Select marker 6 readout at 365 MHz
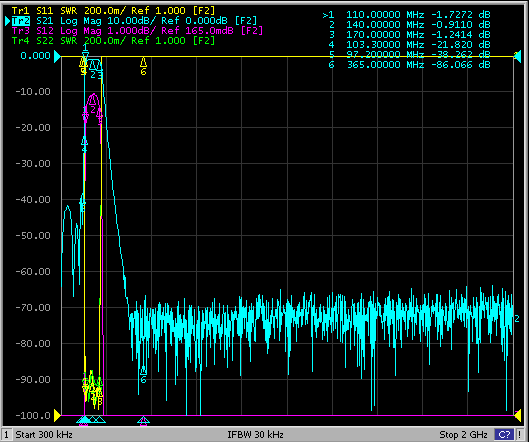529x442 pixels. coord(409,65)
